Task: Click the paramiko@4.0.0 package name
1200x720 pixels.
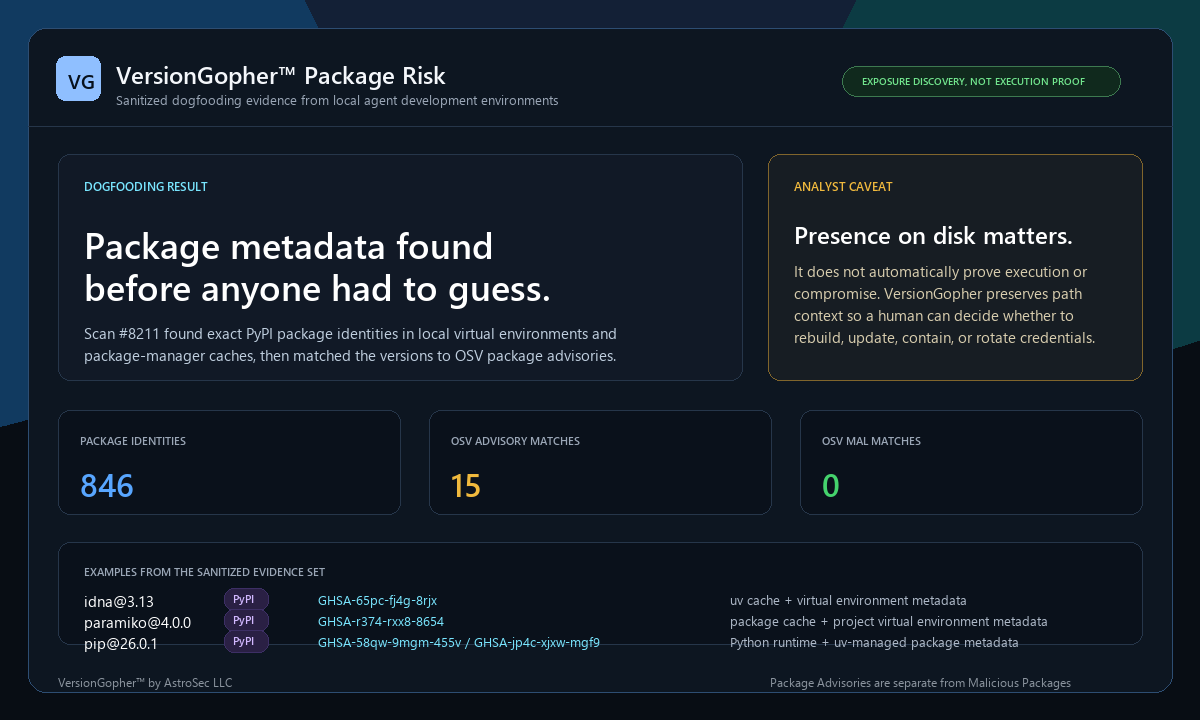Action: 137,622
